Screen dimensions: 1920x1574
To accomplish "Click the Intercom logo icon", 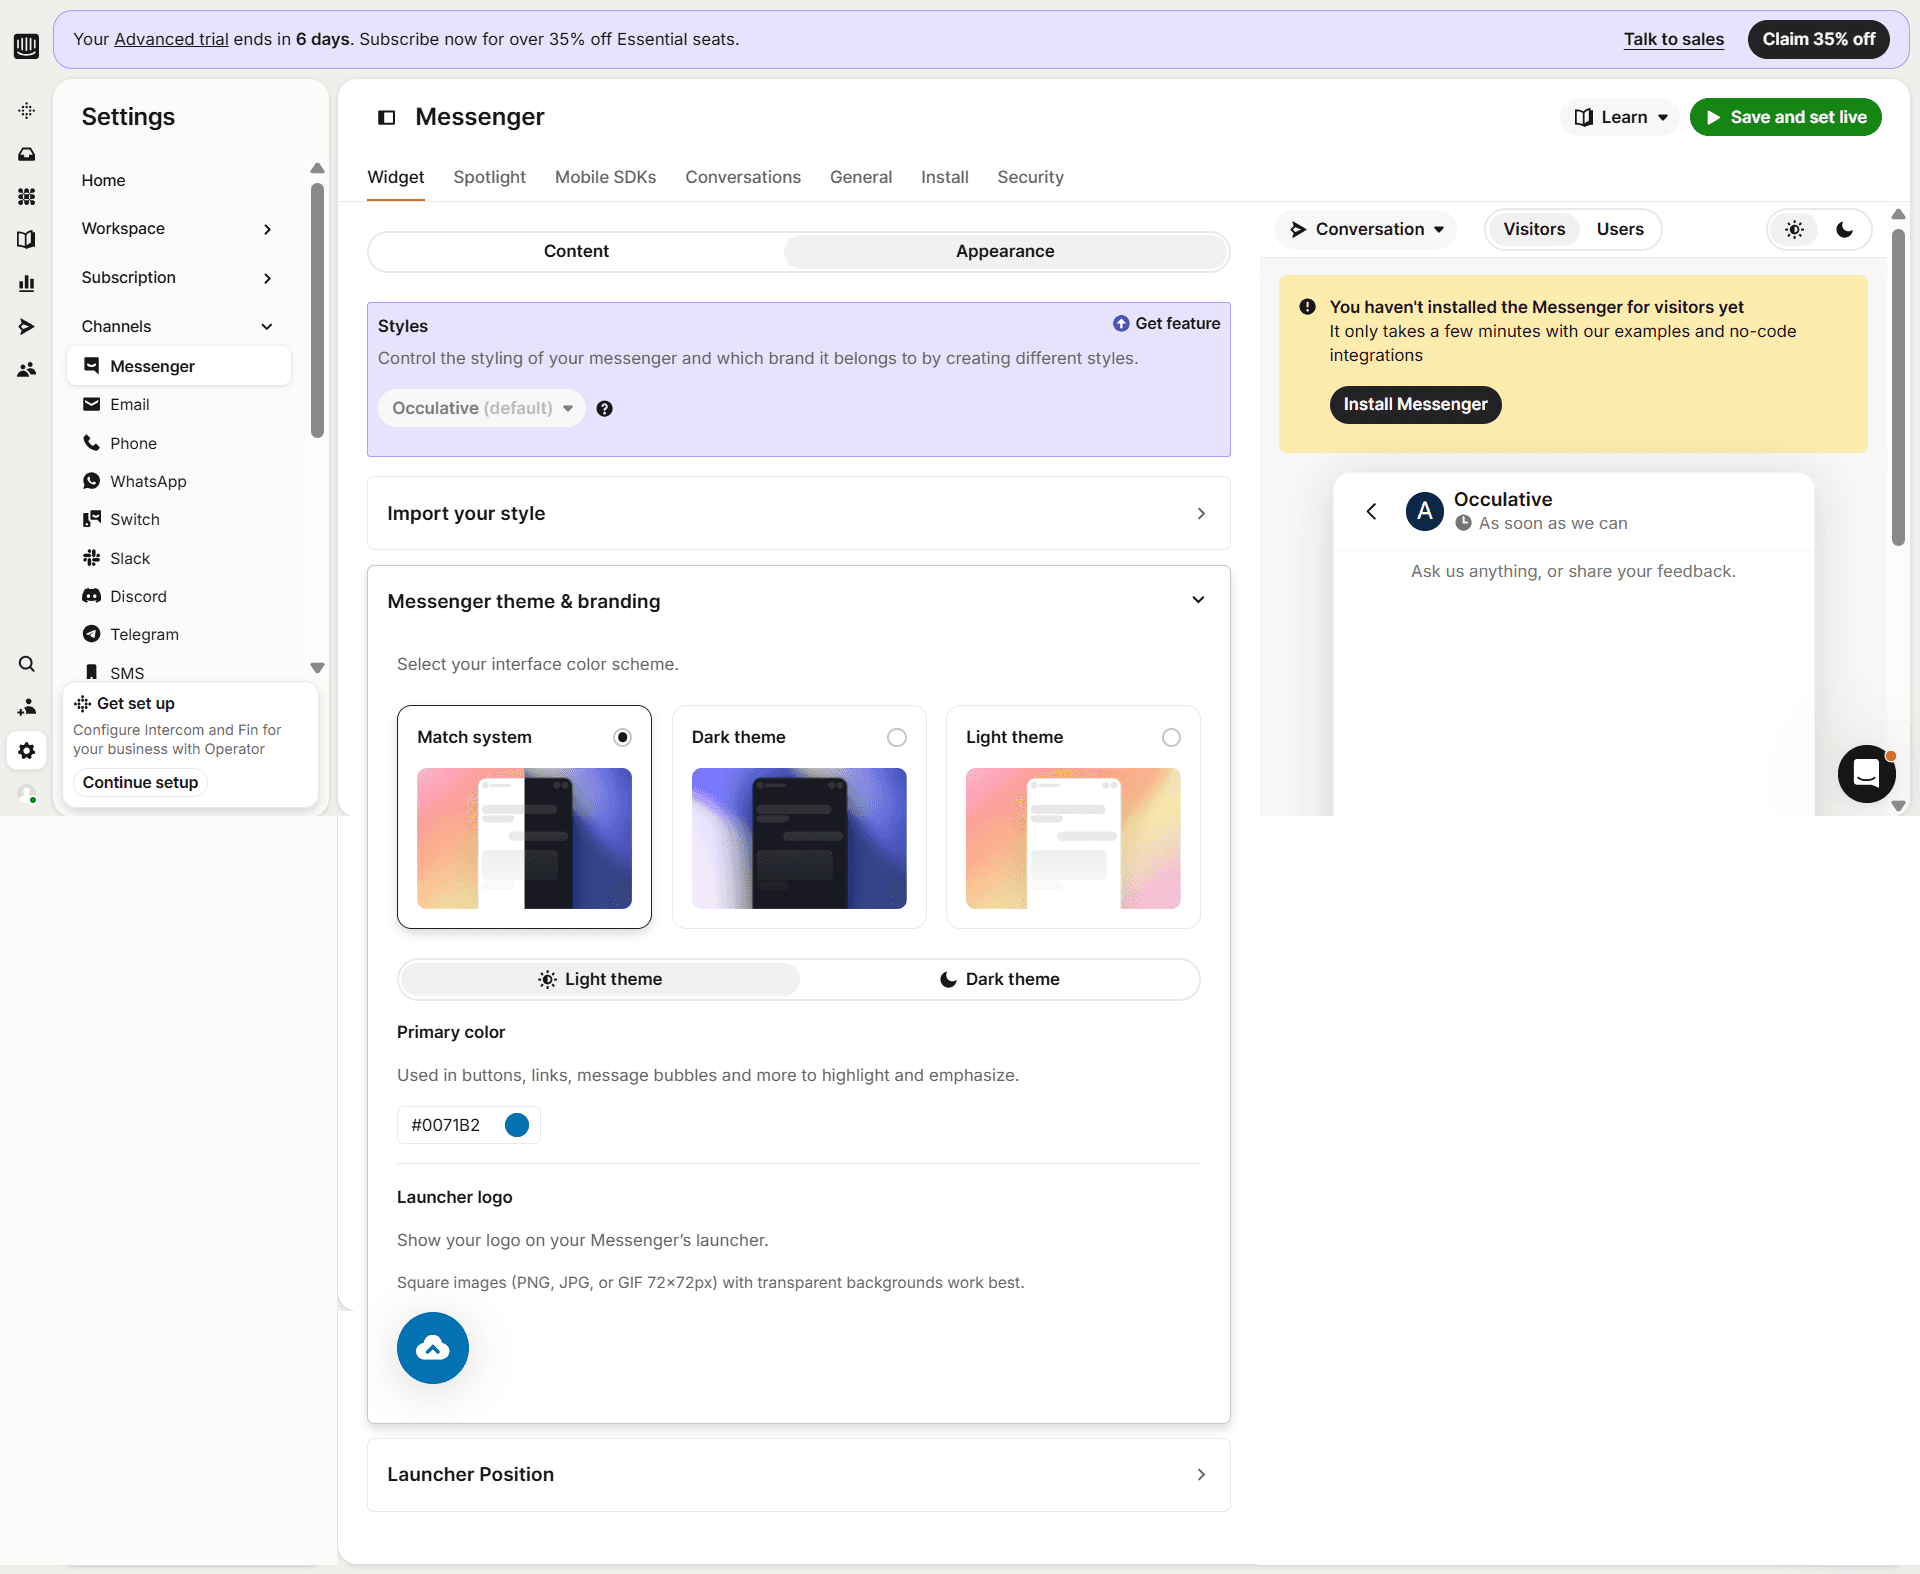I will pyautogui.click(x=27, y=45).
